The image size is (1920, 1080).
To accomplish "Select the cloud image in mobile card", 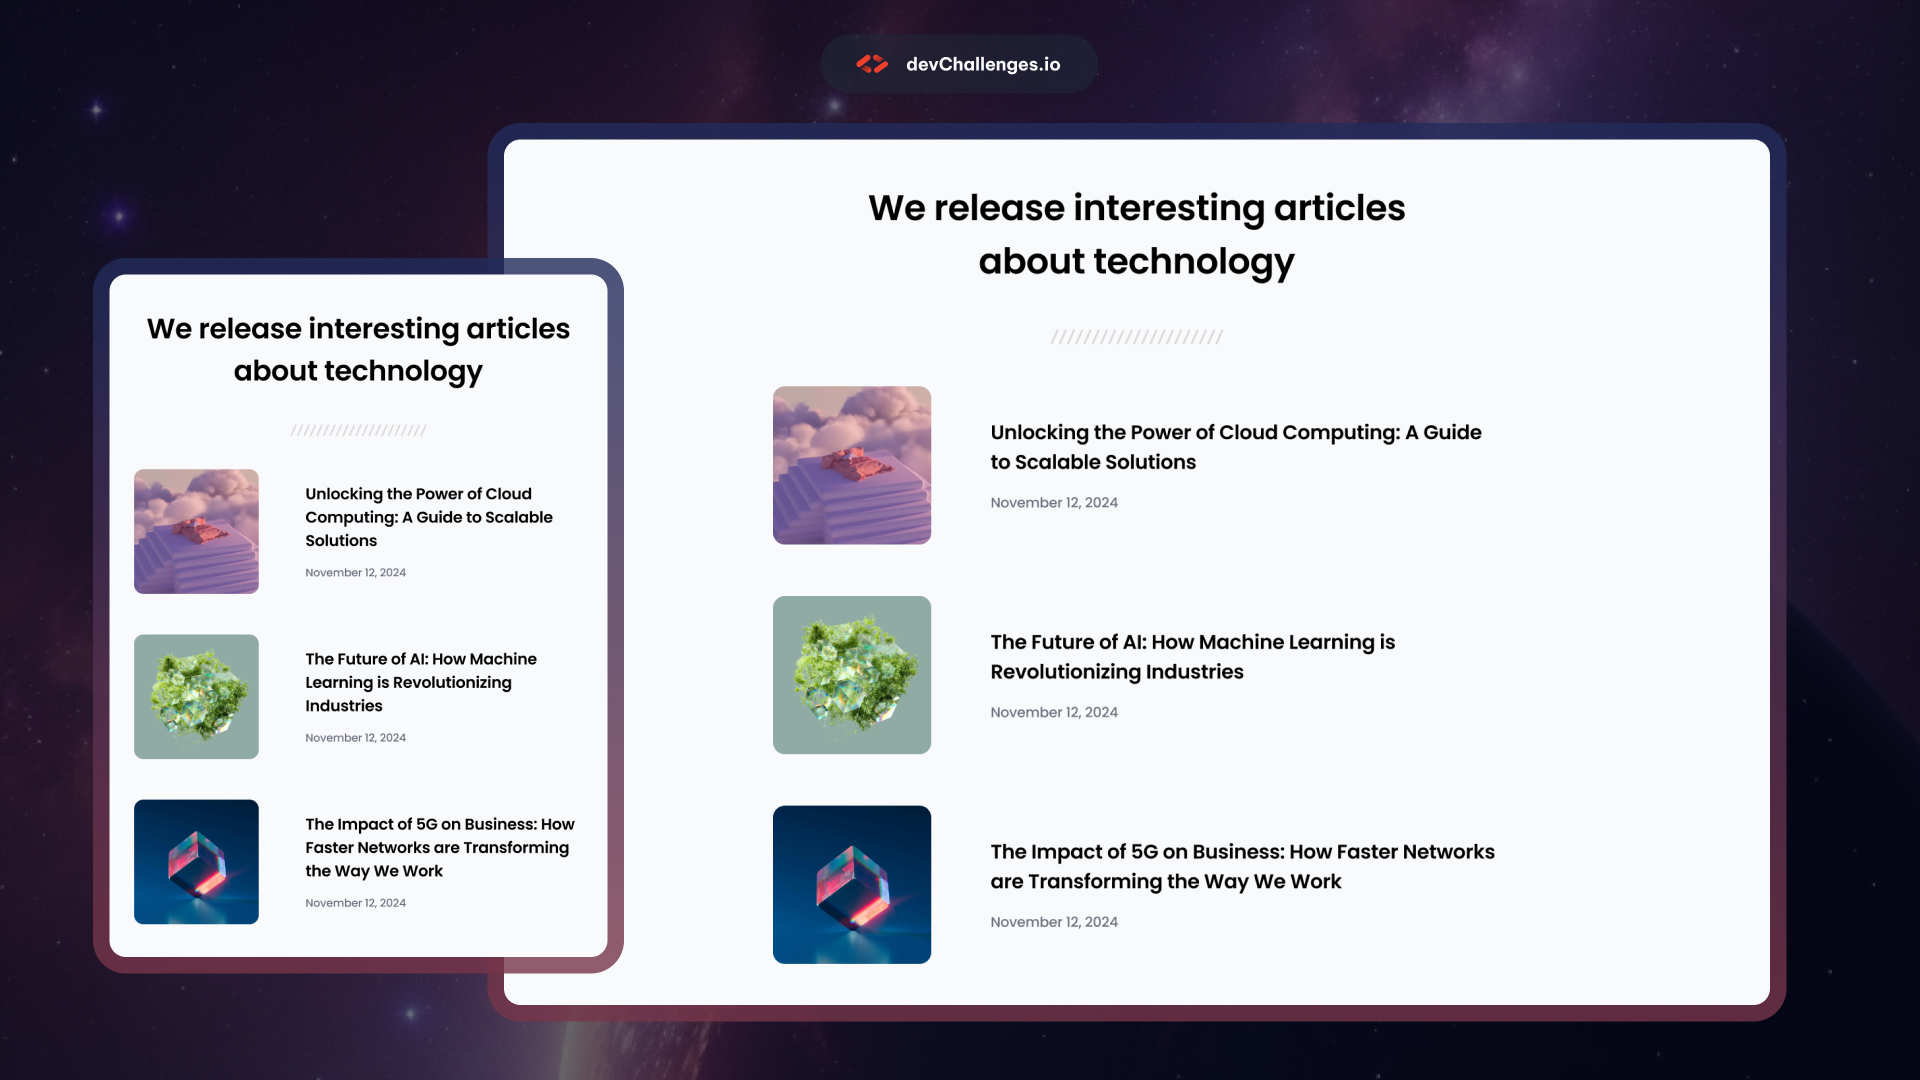I will (x=196, y=531).
